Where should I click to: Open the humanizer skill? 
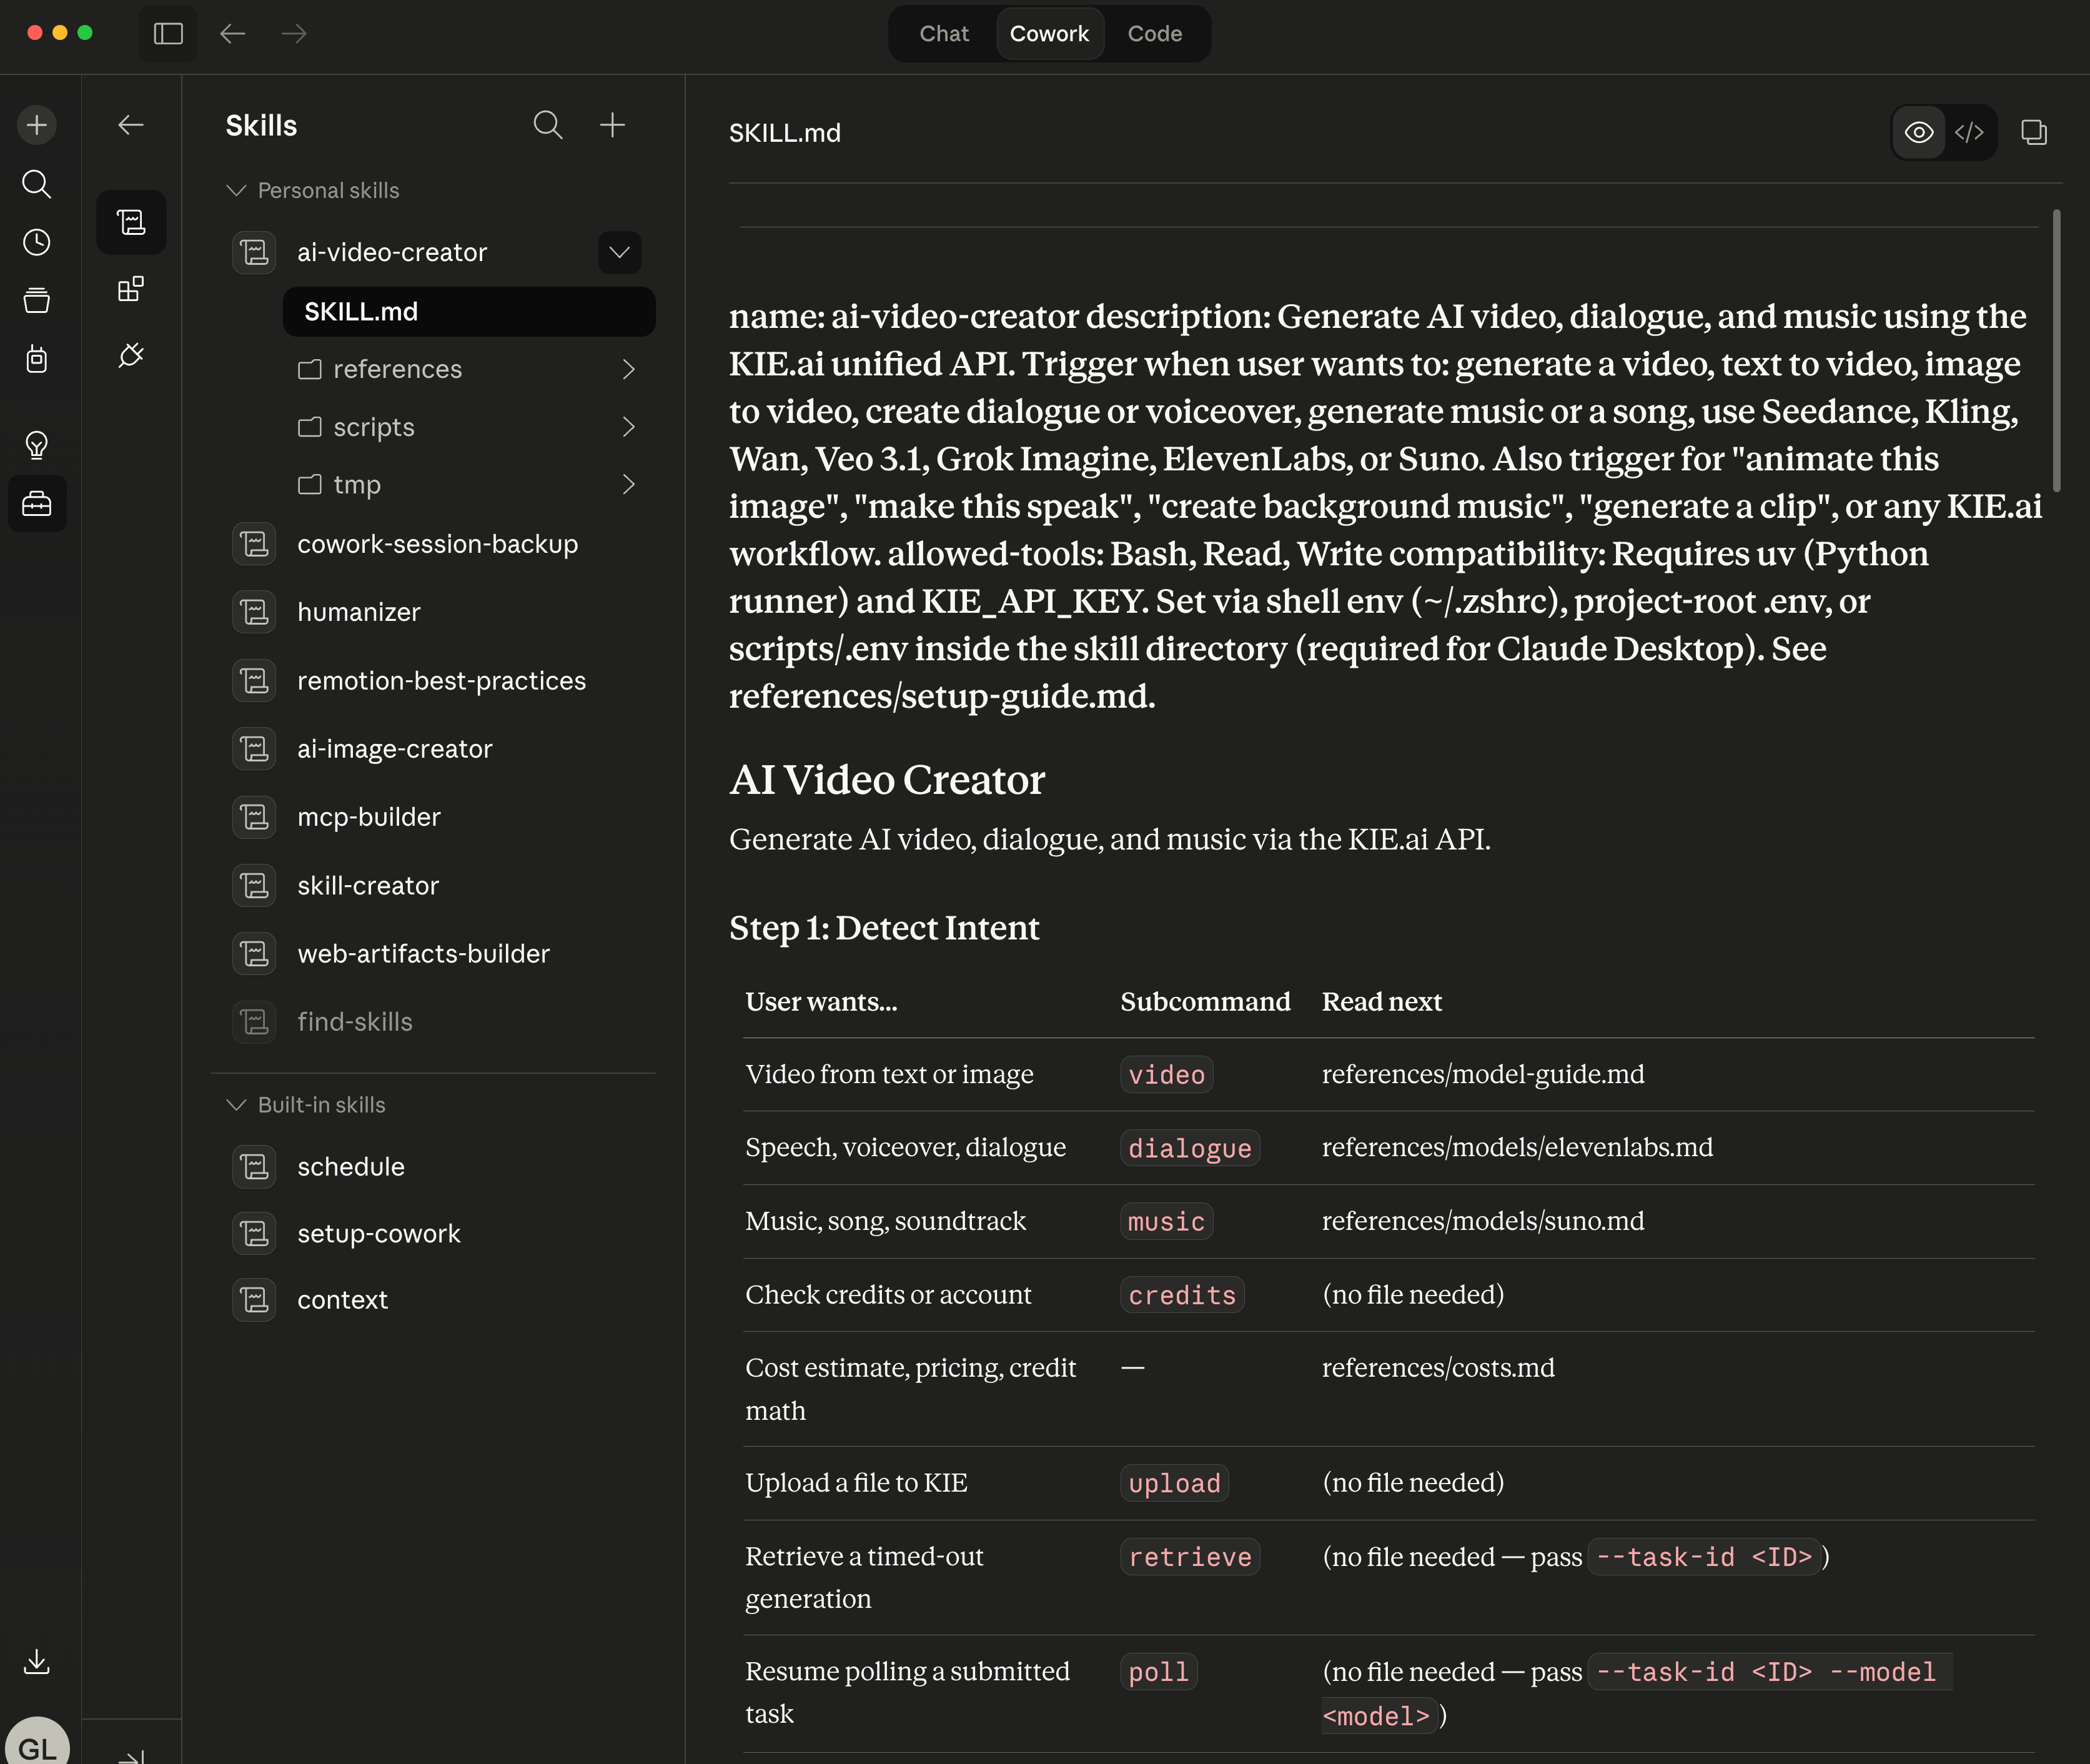coord(358,612)
